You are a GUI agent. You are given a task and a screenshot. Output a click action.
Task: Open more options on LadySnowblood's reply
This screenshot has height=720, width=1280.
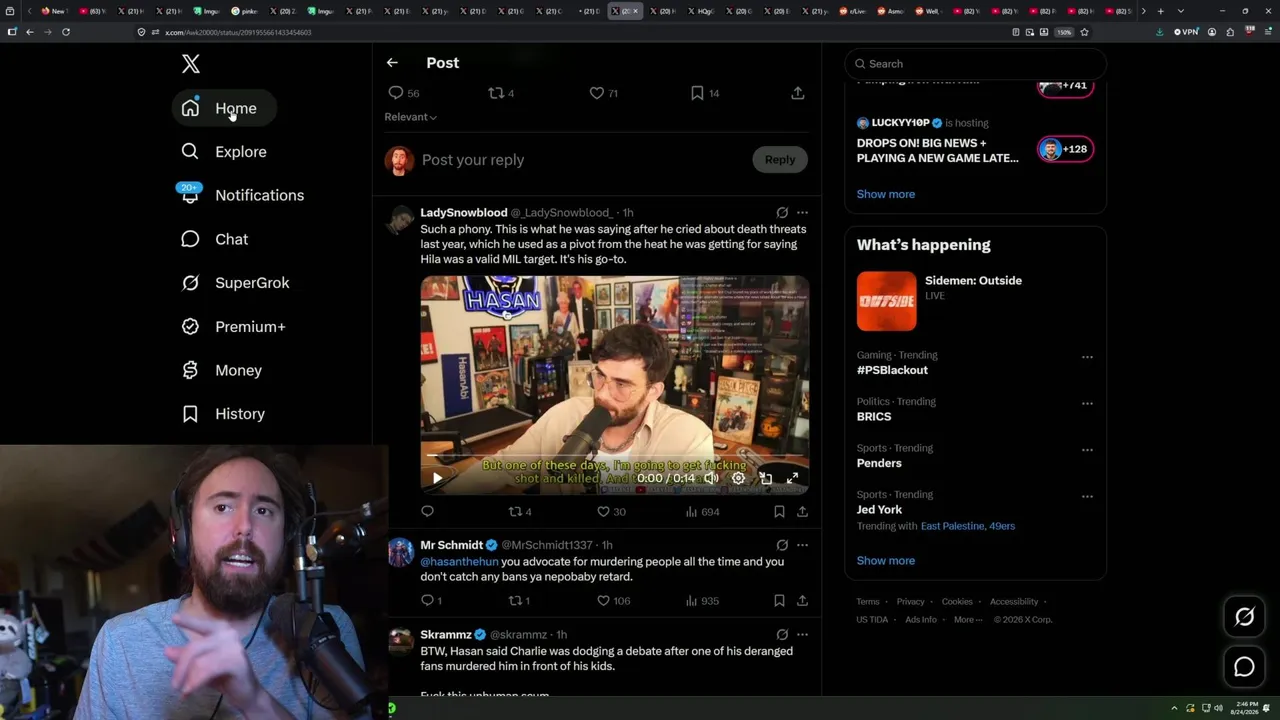point(802,213)
